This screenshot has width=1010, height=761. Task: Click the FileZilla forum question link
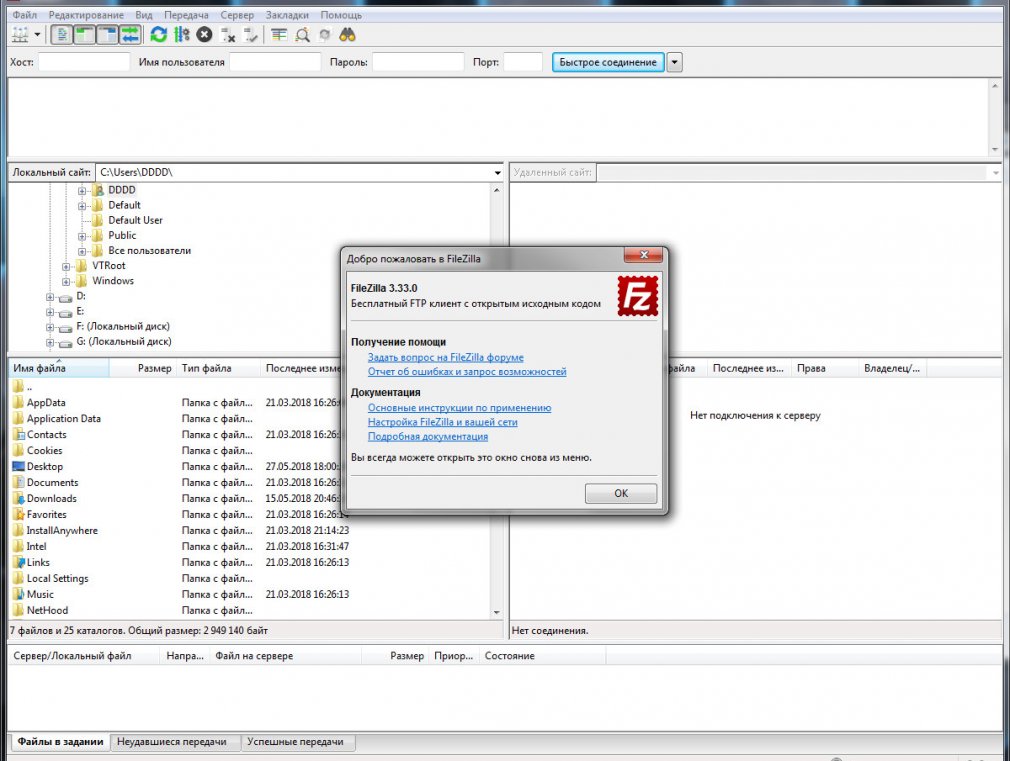click(446, 357)
